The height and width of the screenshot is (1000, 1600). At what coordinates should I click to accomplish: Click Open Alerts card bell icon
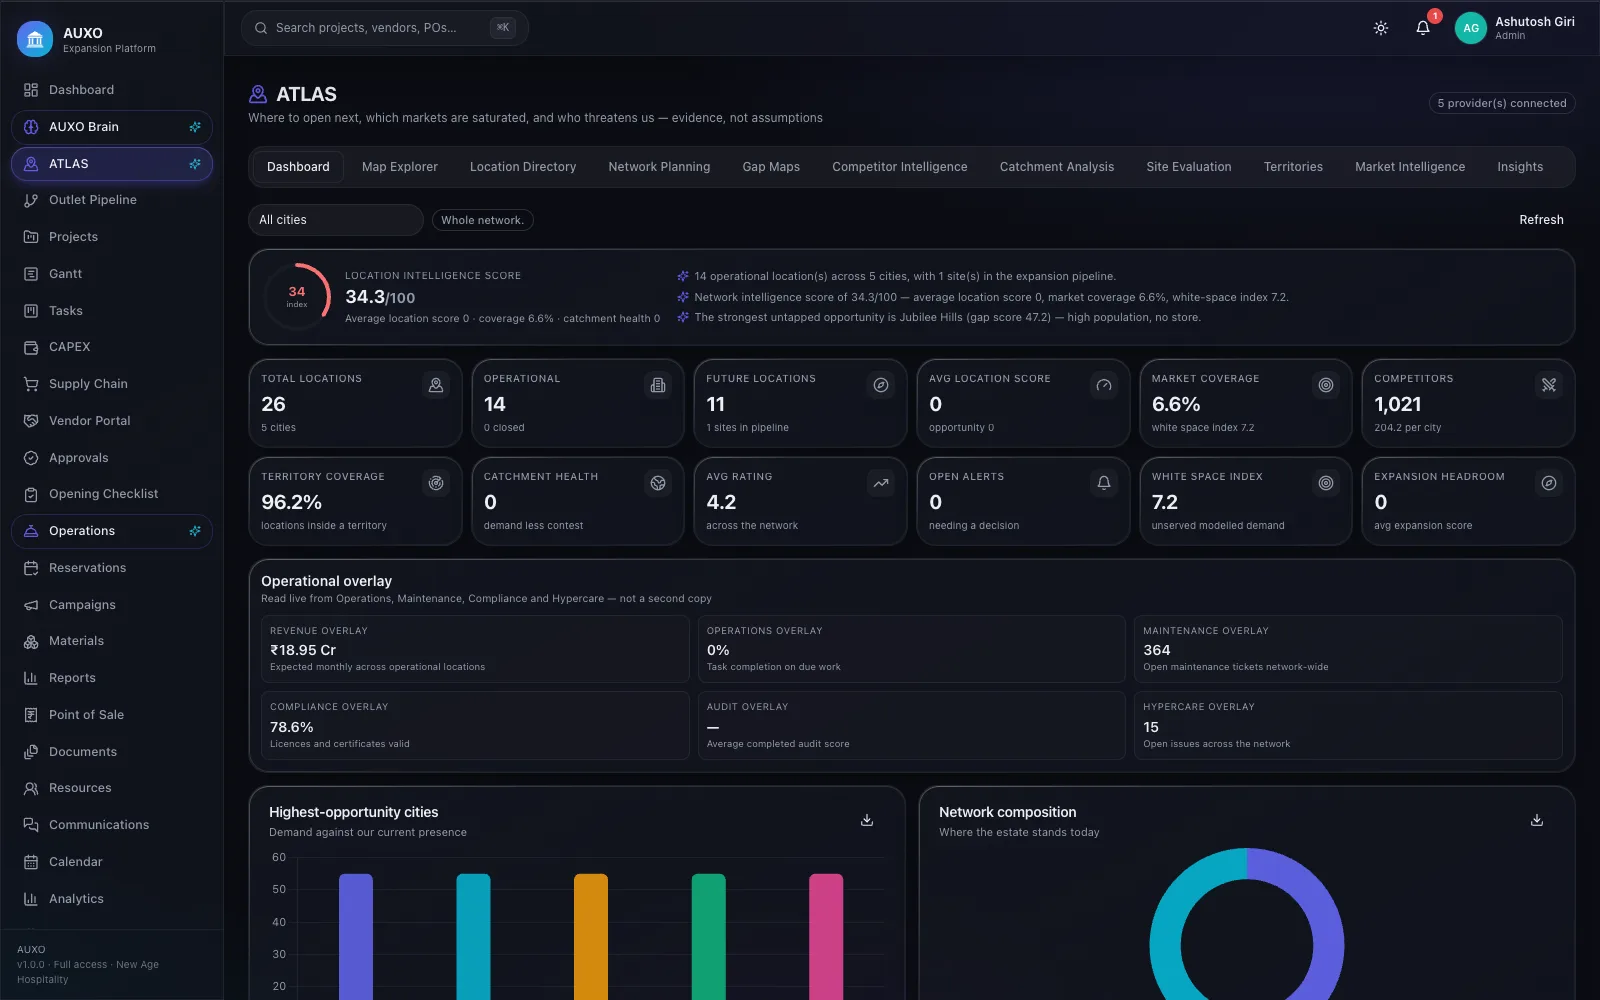click(1104, 483)
